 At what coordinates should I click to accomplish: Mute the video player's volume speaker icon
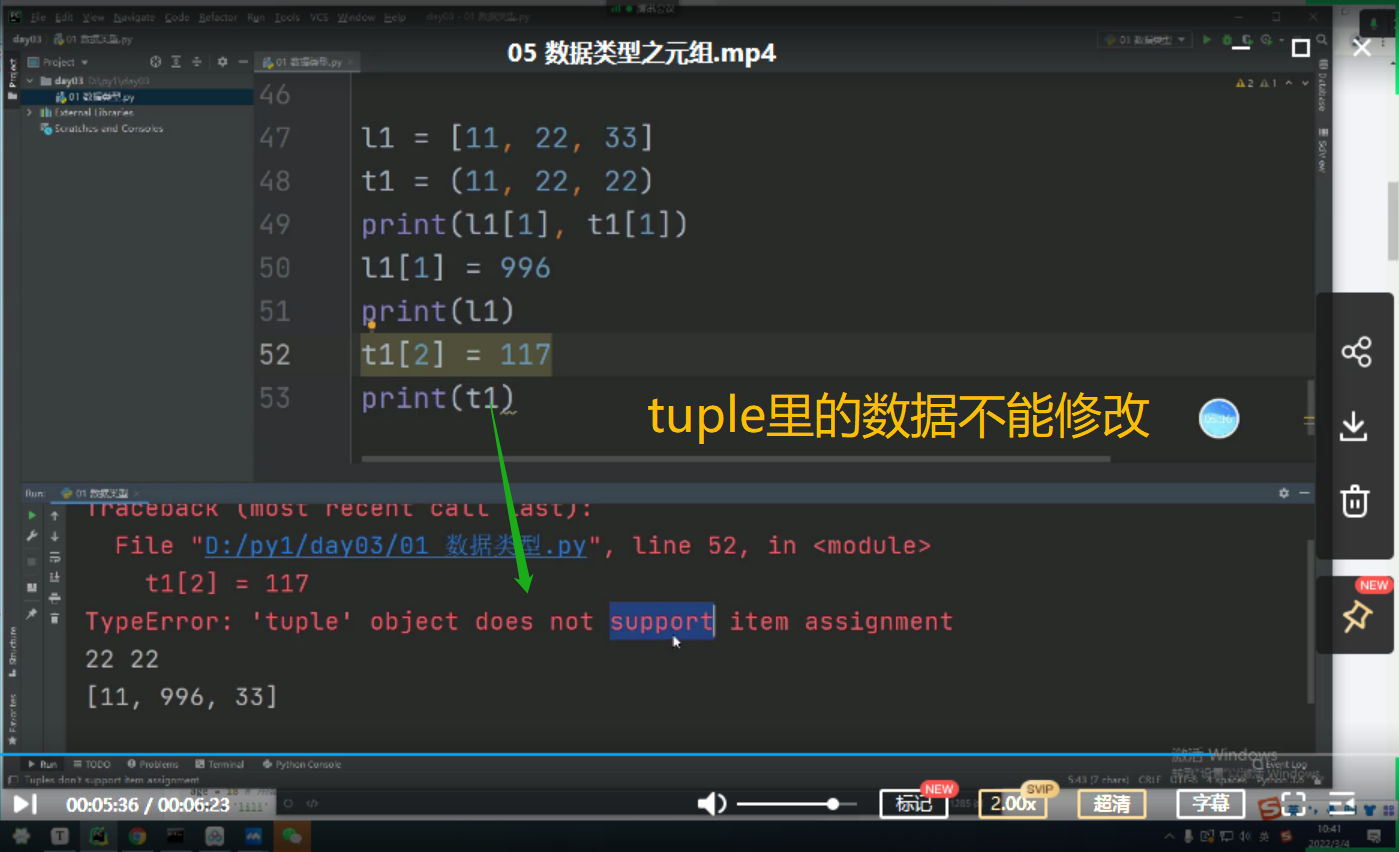(711, 804)
